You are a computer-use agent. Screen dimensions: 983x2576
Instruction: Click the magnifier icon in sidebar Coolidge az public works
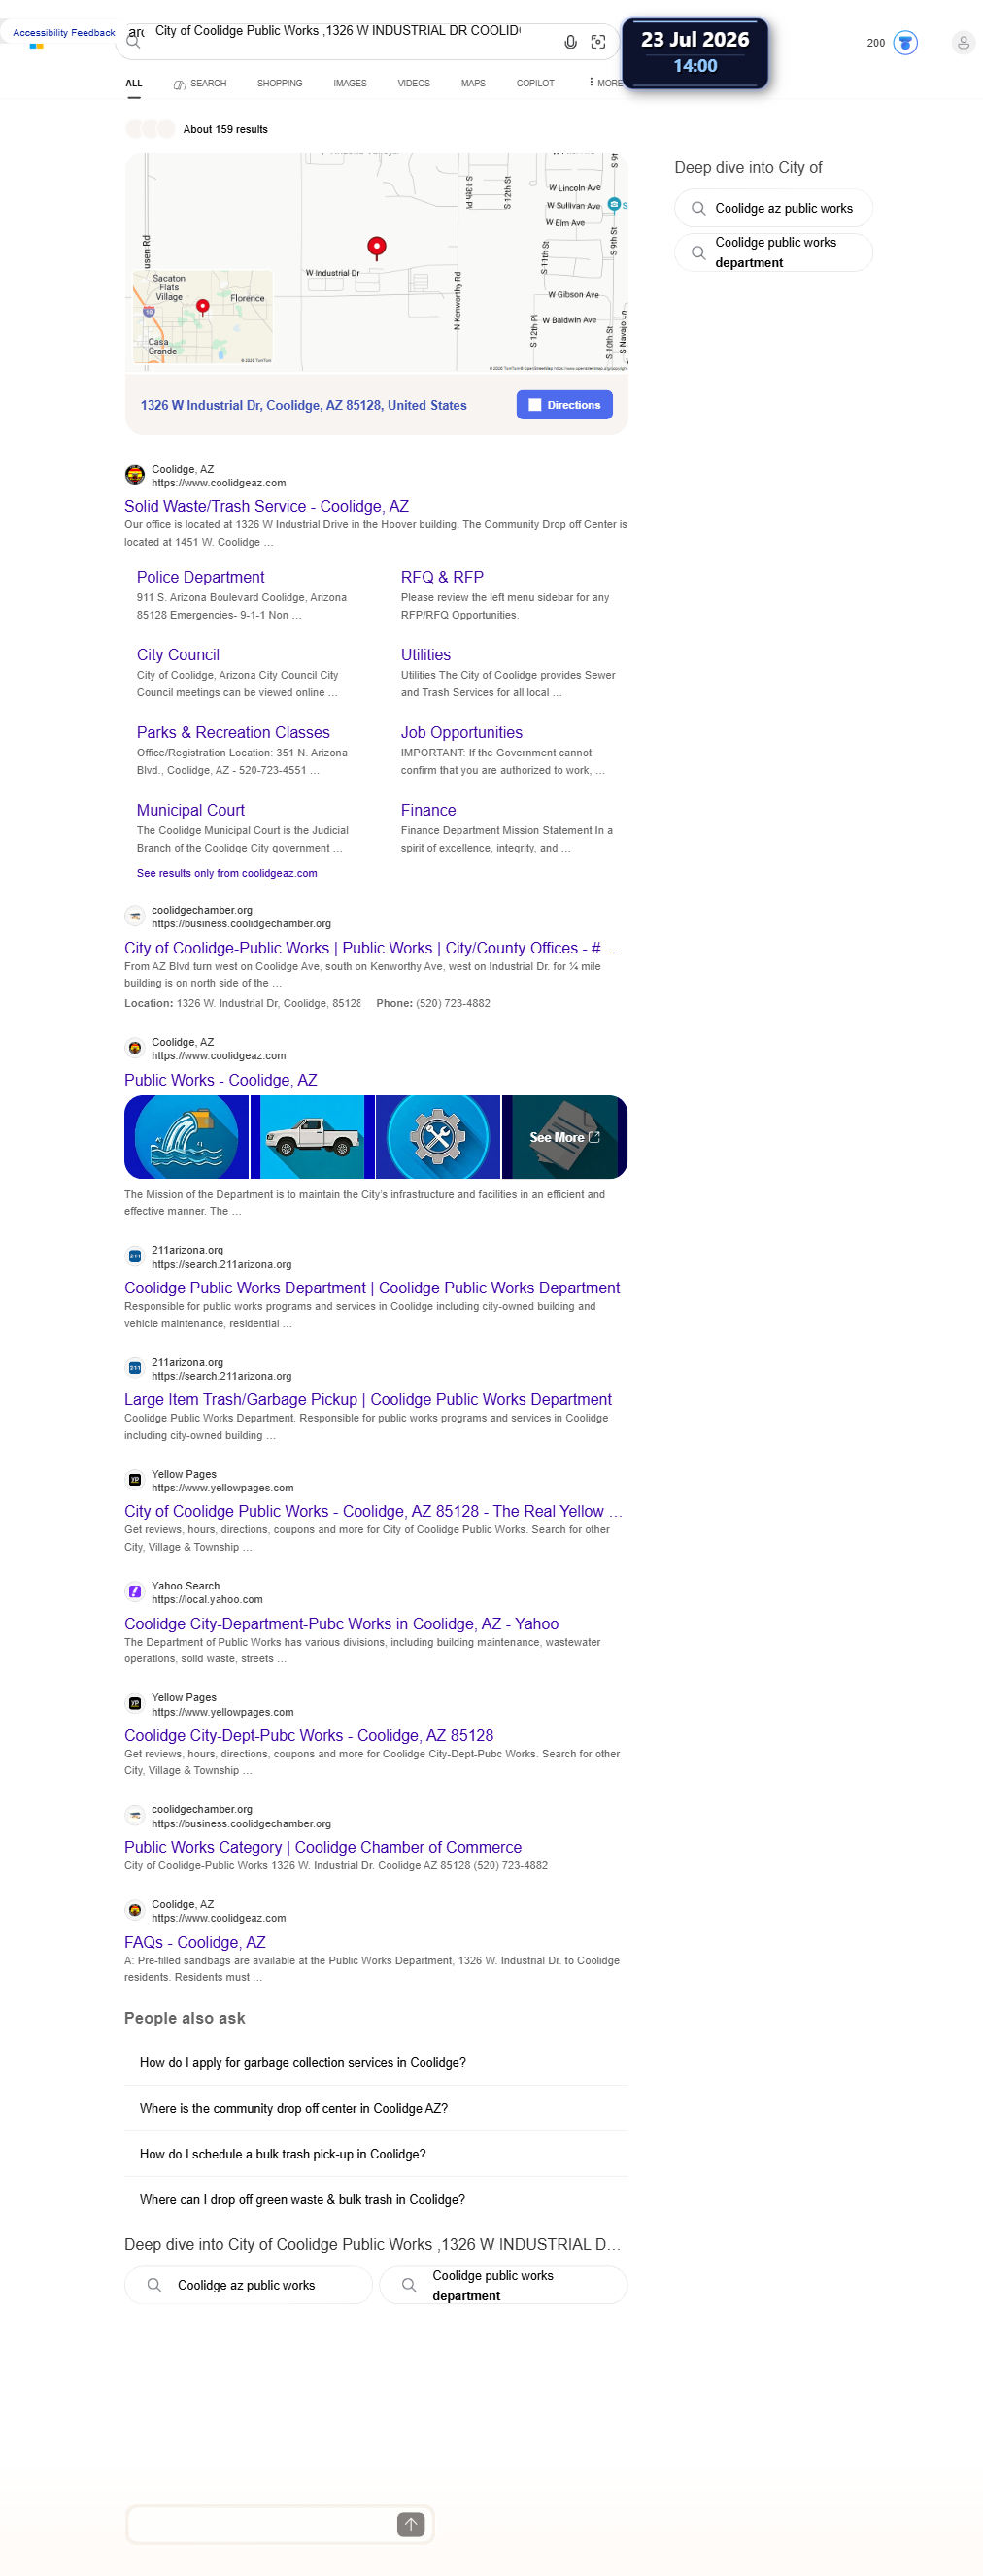[698, 208]
